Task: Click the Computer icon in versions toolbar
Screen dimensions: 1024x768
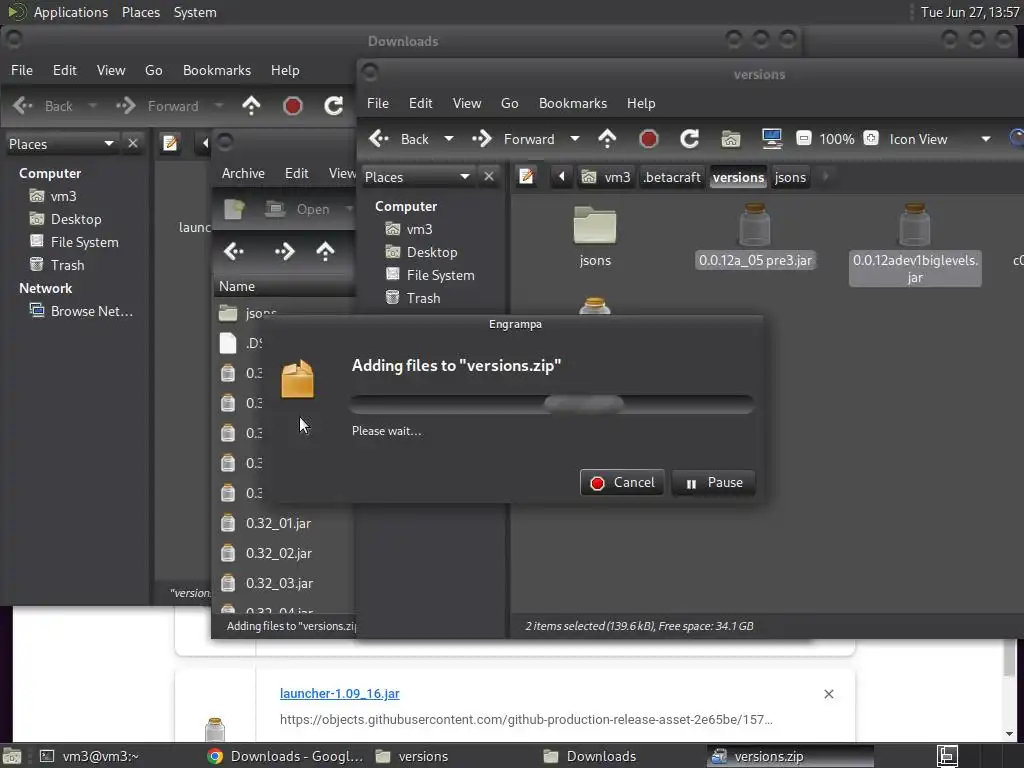Action: click(x=772, y=139)
